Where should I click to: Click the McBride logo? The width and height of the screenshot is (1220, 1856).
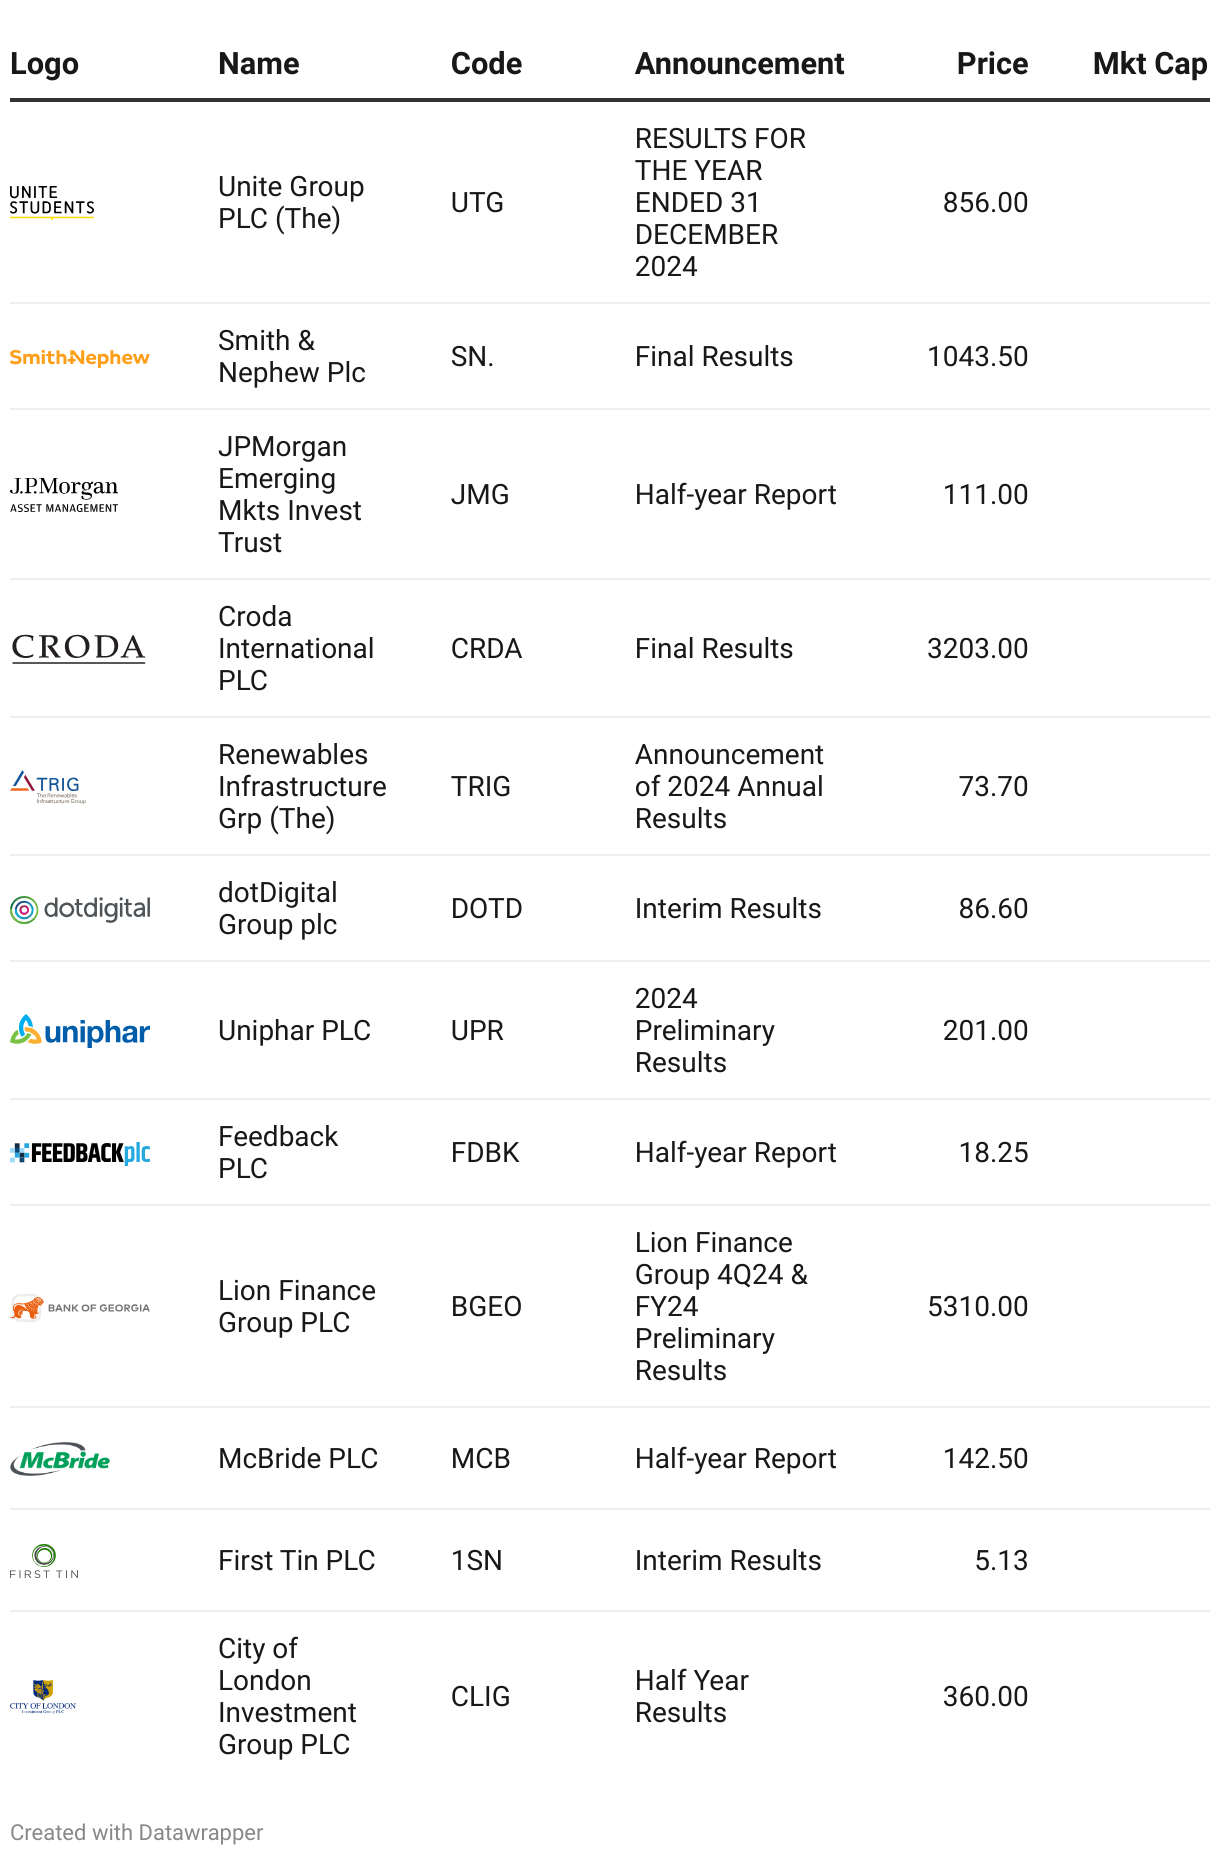click(60, 1460)
